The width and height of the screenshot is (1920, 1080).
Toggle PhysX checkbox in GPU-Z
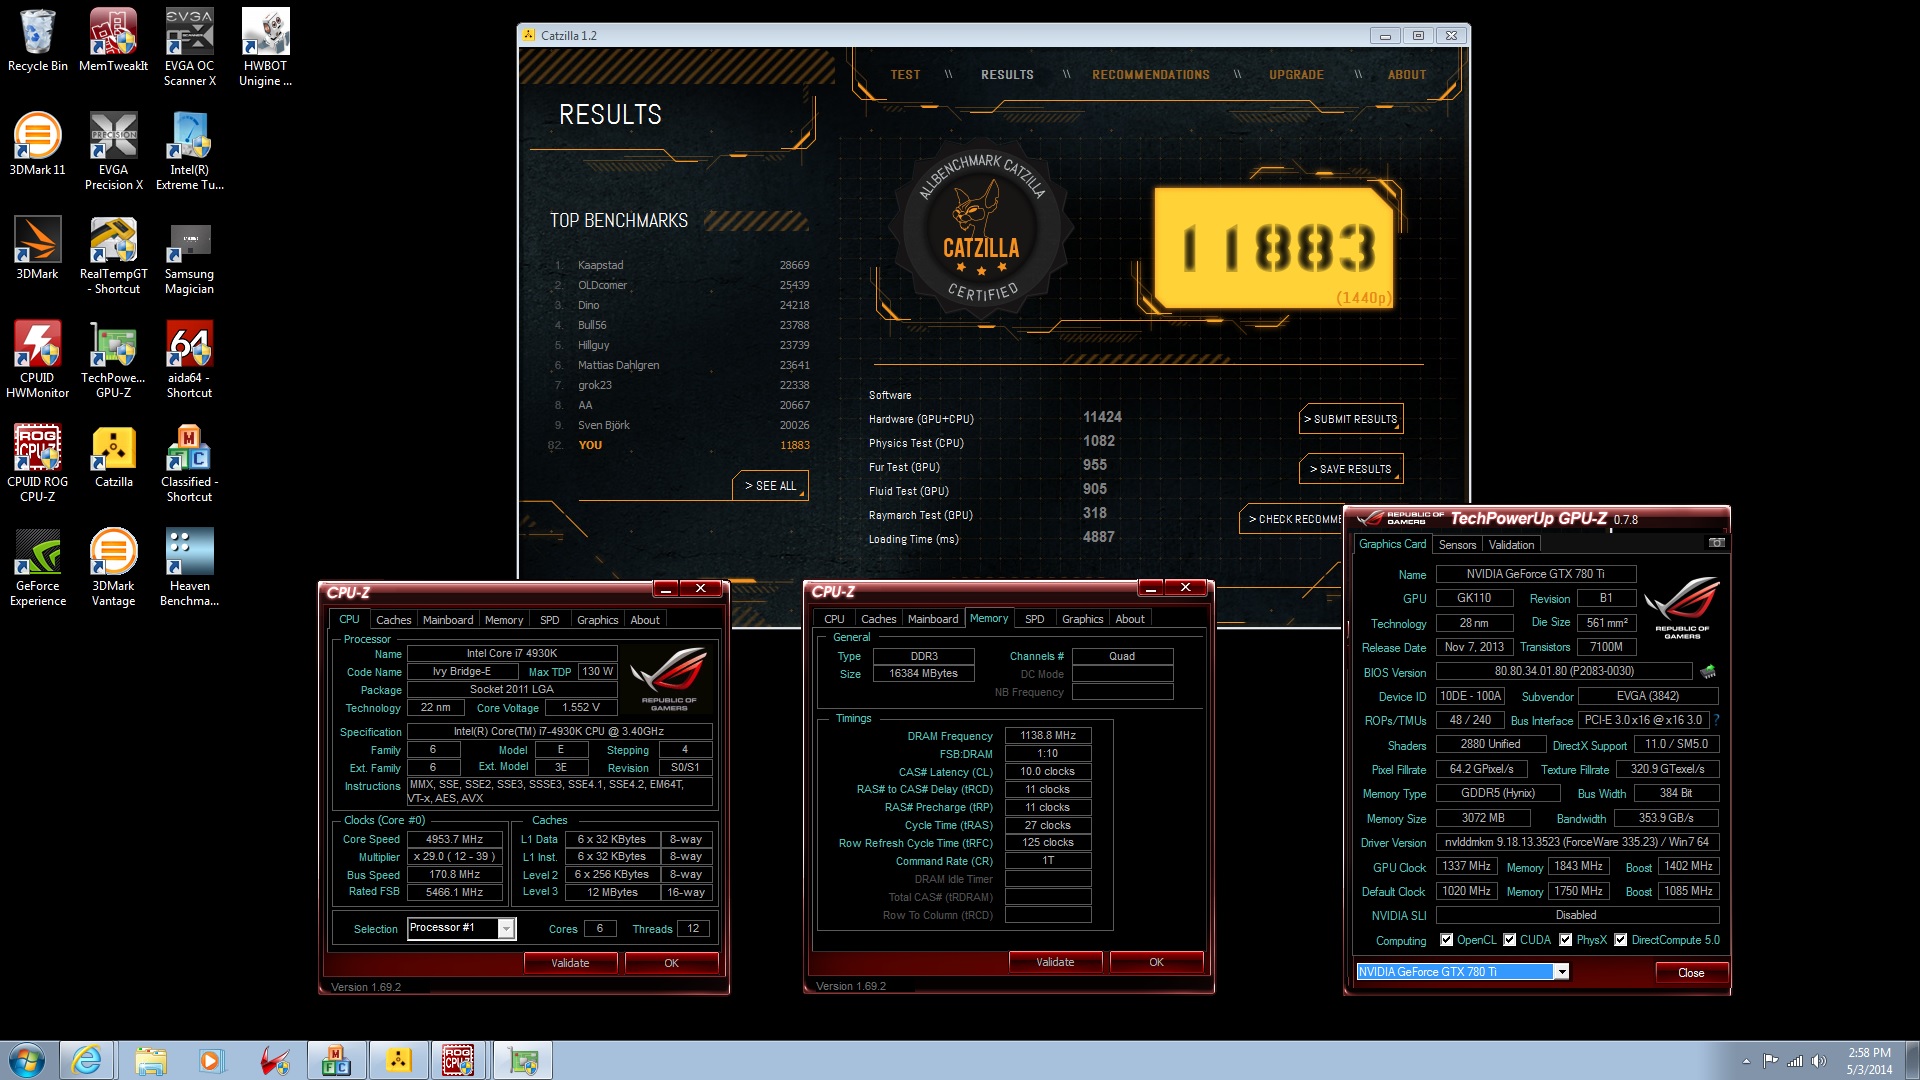click(1565, 940)
